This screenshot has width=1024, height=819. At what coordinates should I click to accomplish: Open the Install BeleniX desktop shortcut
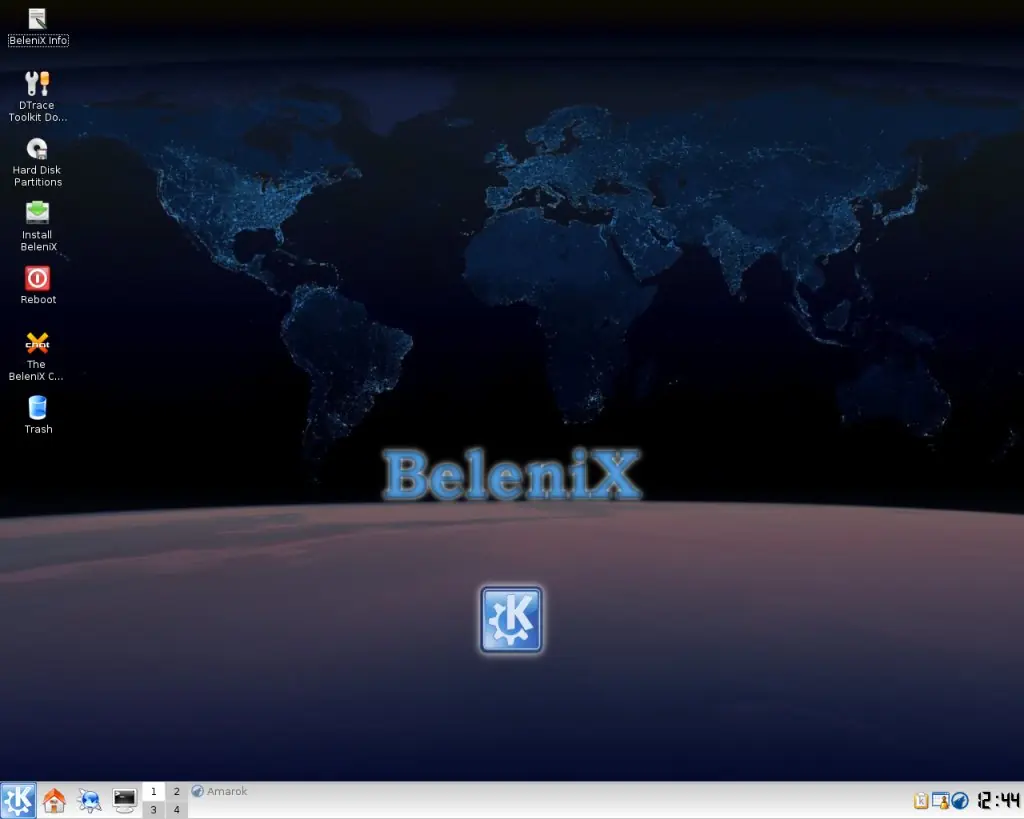pyautogui.click(x=37, y=215)
